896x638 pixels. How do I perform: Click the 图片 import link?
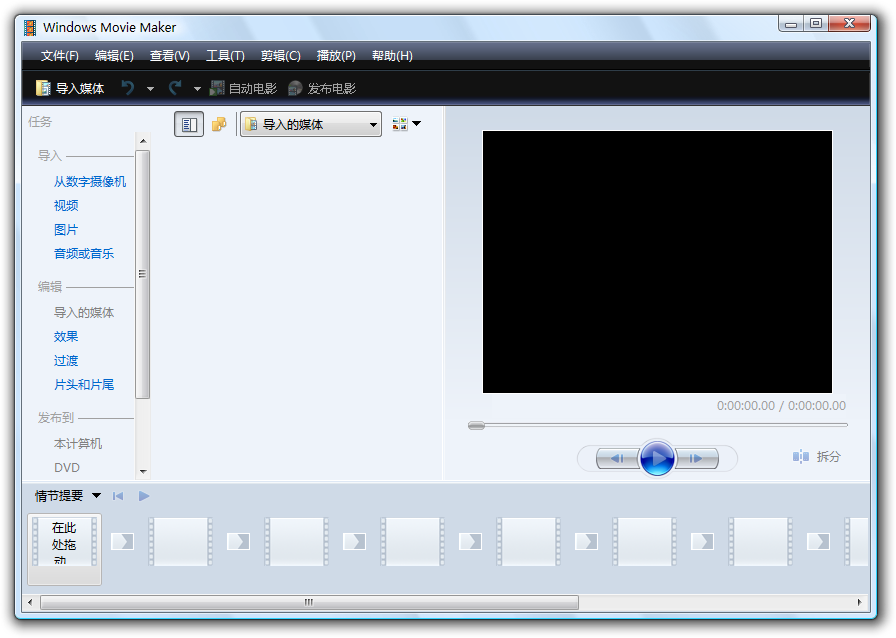[x=66, y=230]
